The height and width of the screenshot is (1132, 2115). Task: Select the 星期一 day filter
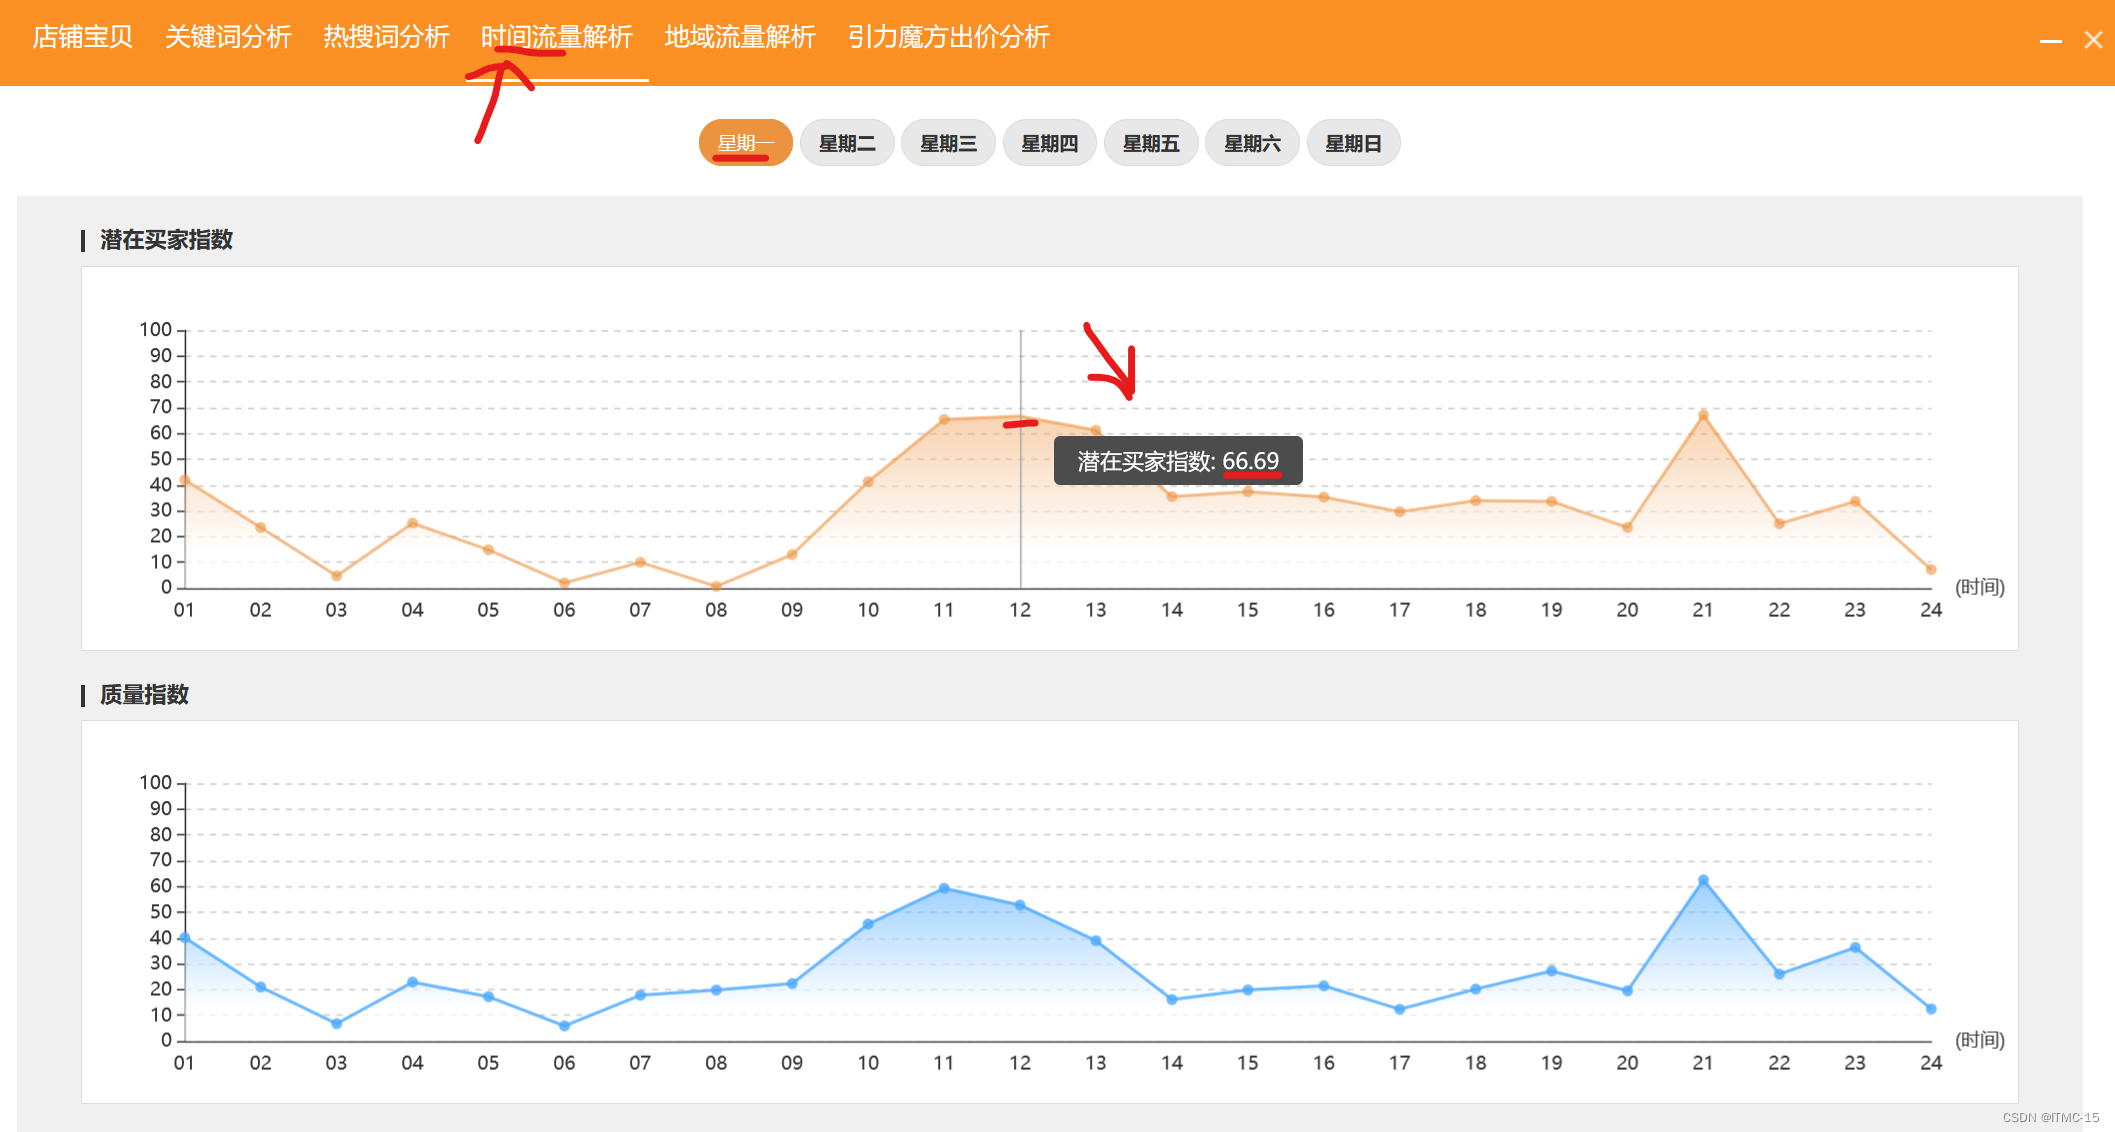746,143
